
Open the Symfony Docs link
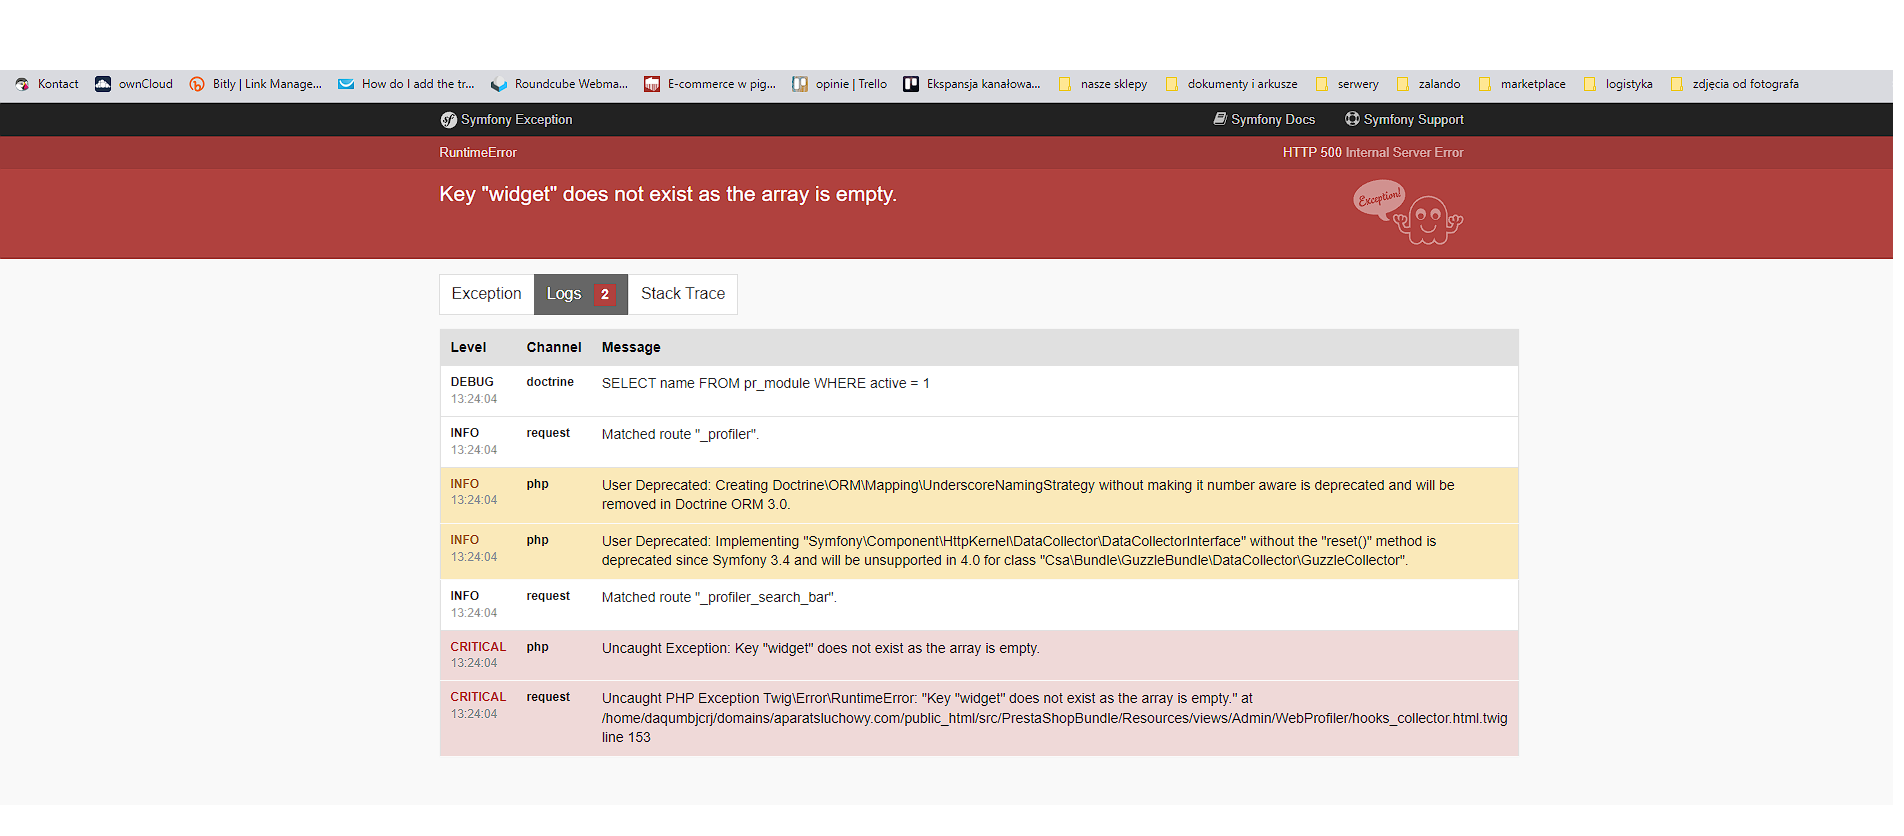[1273, 120]
